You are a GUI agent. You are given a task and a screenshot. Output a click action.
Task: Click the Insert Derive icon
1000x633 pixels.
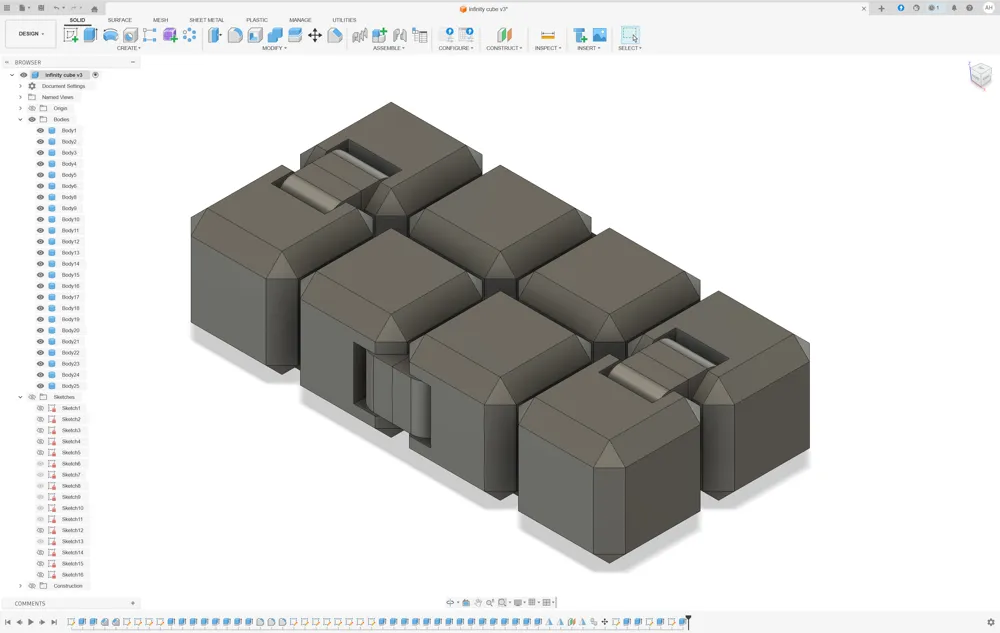click(580, 35)
